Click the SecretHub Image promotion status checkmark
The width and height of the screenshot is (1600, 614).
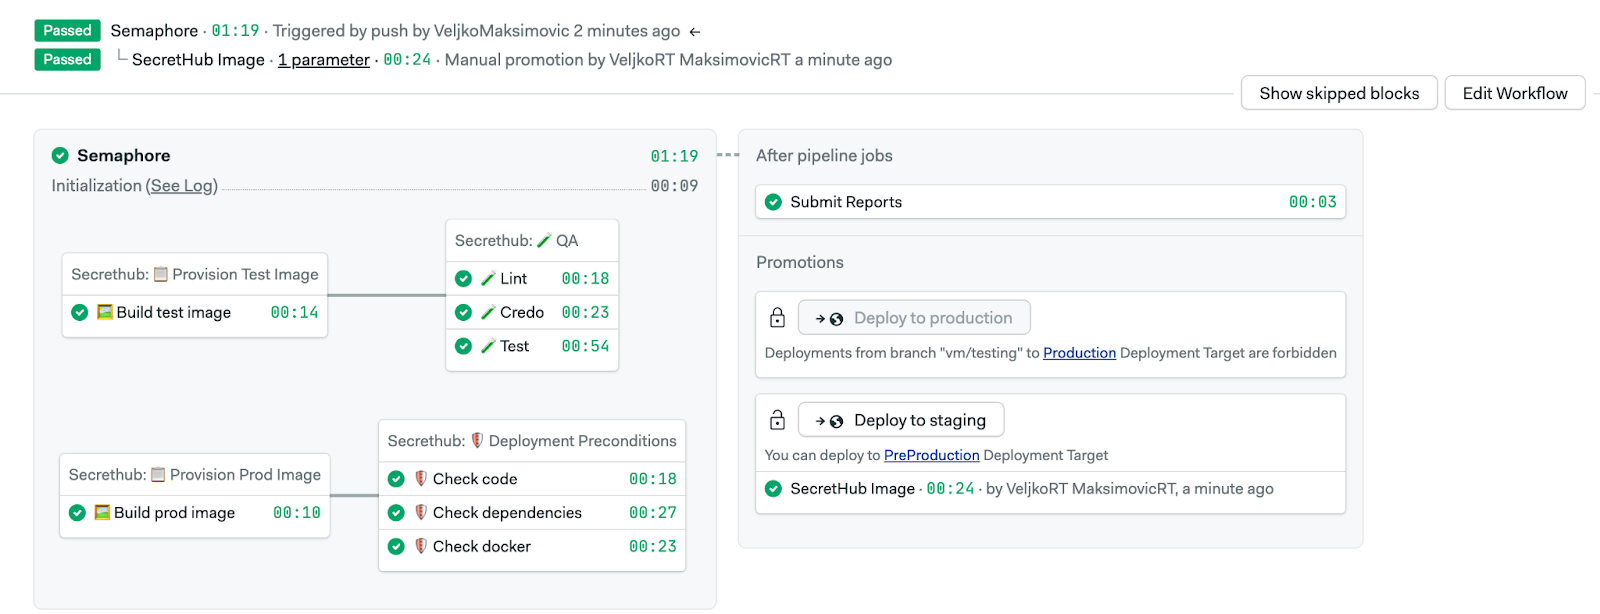pyautogui.click(x=773, y=489)
